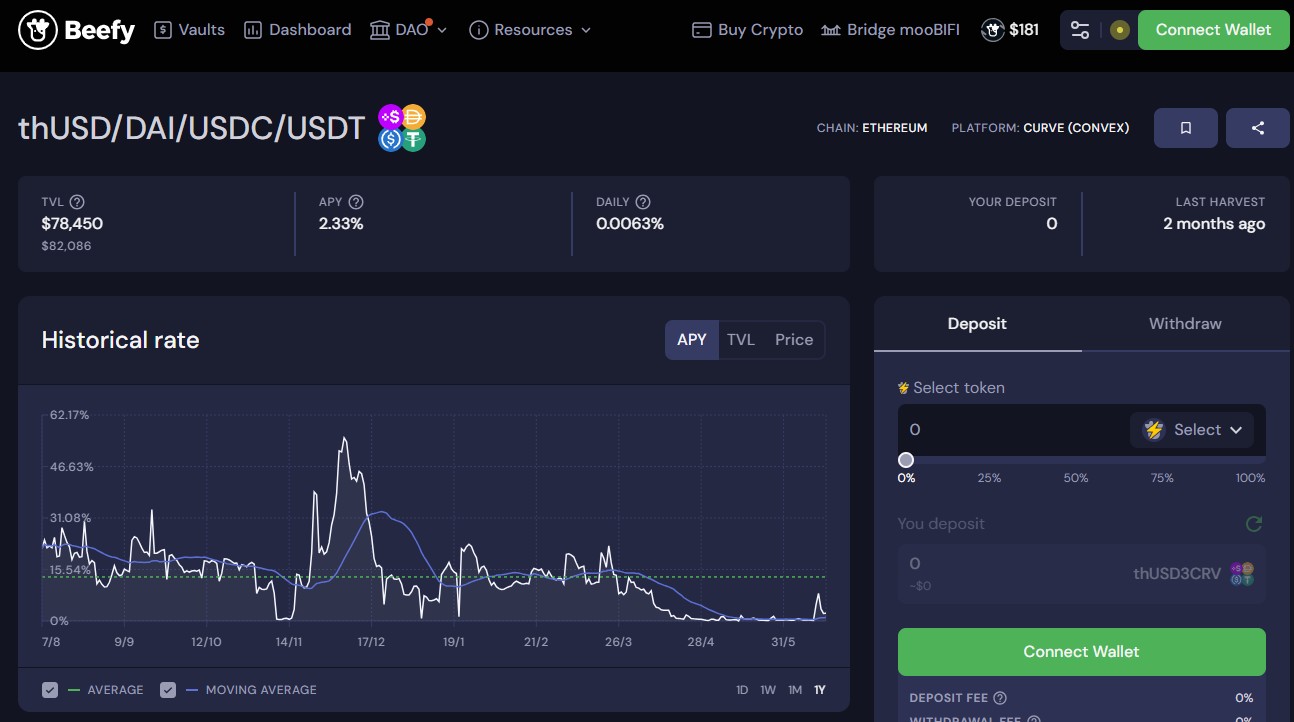Click the DAILY help icon
This screenshot has width=1294, height=722.
[x=643, y=202]
